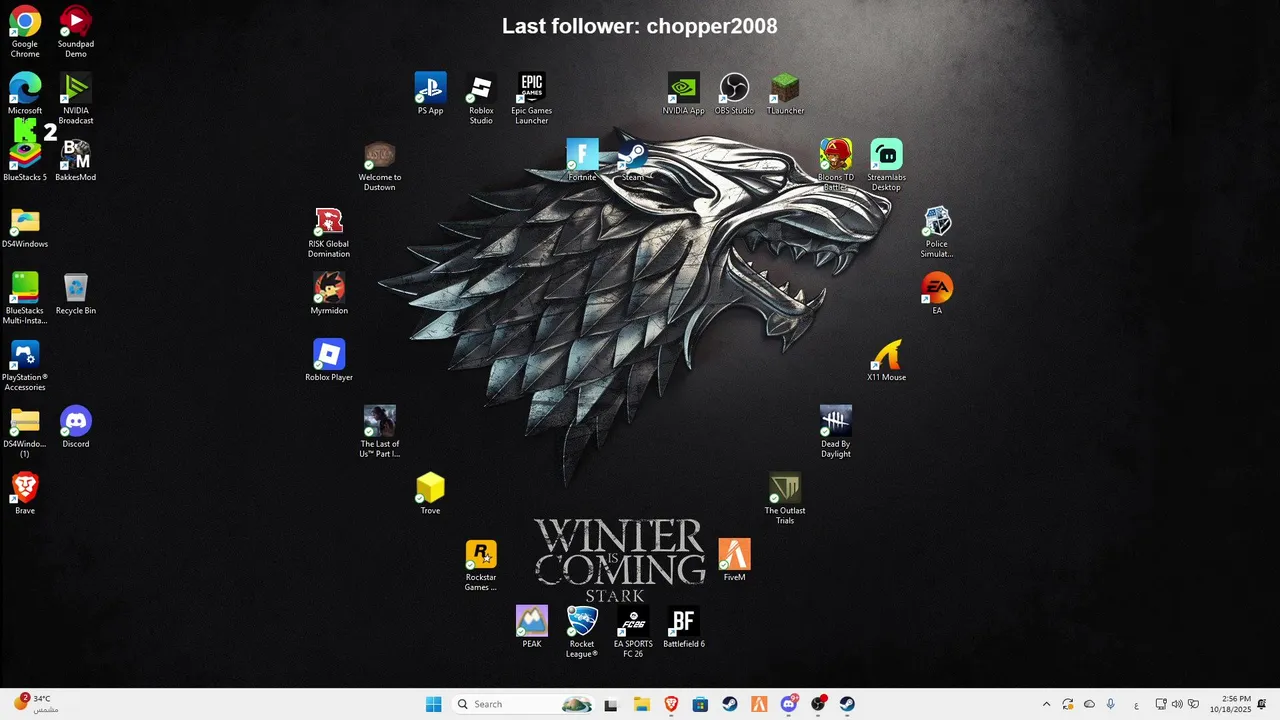Open Discord from the taskbar
The height and width of the screenshot is (720, 1280).
pyautogui.click(x=789, y=704)
